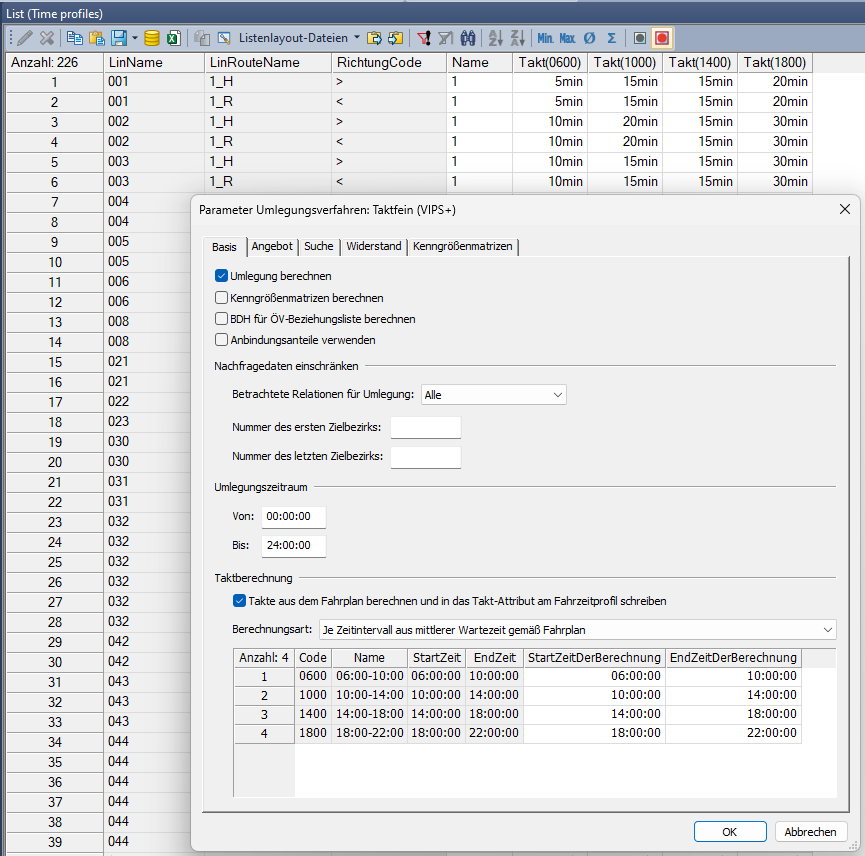
Task: Open Listenlayout-Dateien dropdown menu
Action: coord(357,38)
